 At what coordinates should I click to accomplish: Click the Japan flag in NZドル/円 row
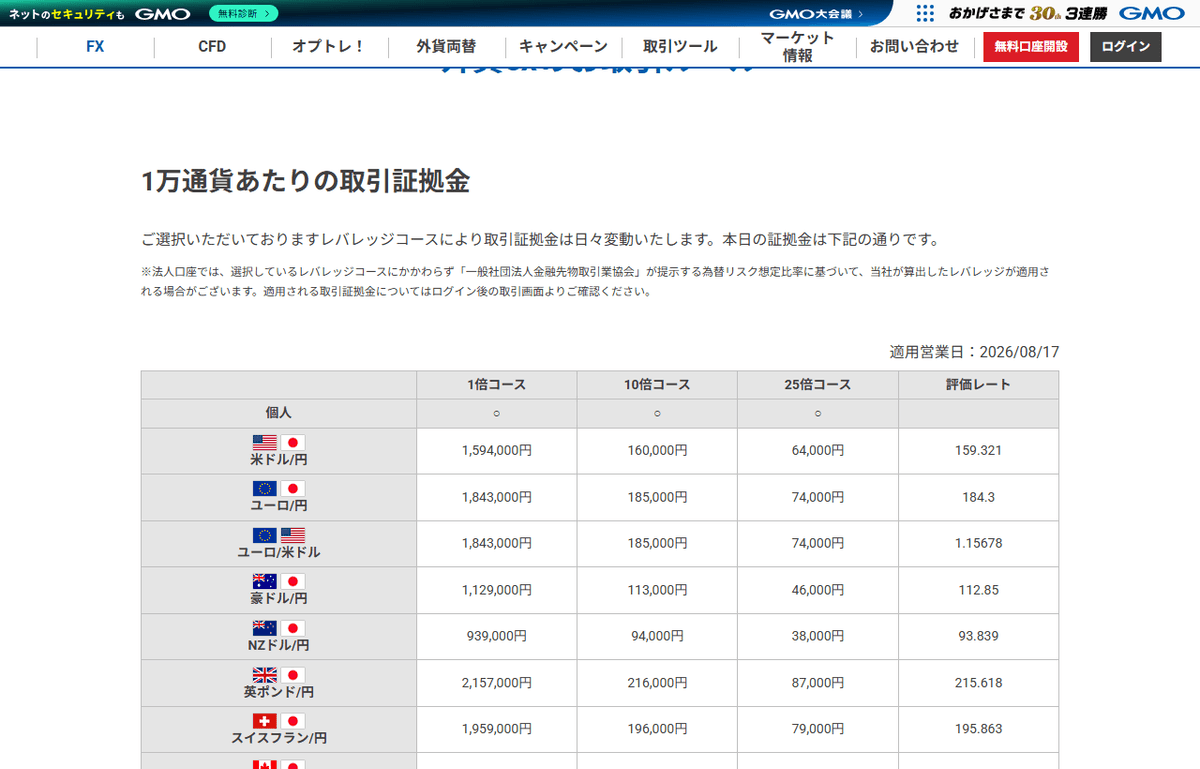tap(292, 628)
